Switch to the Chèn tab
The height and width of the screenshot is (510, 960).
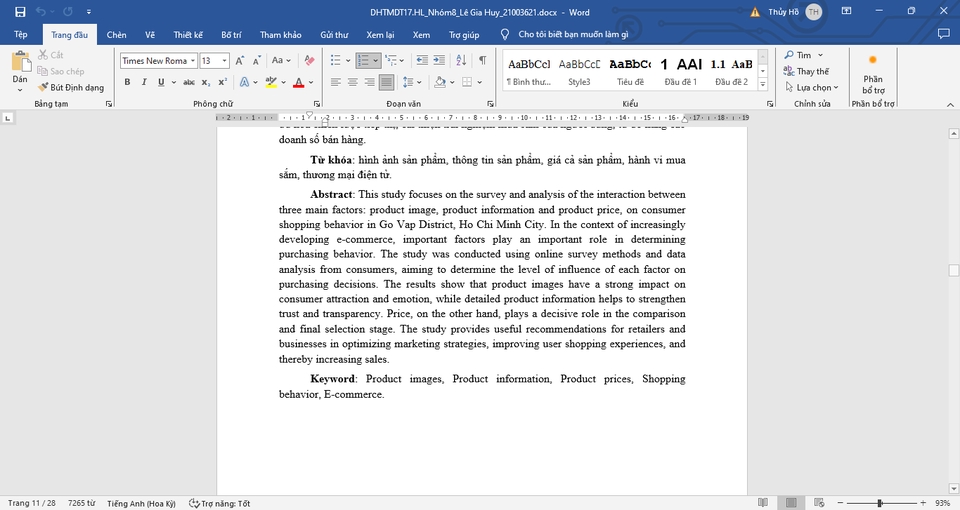(116, 35)
